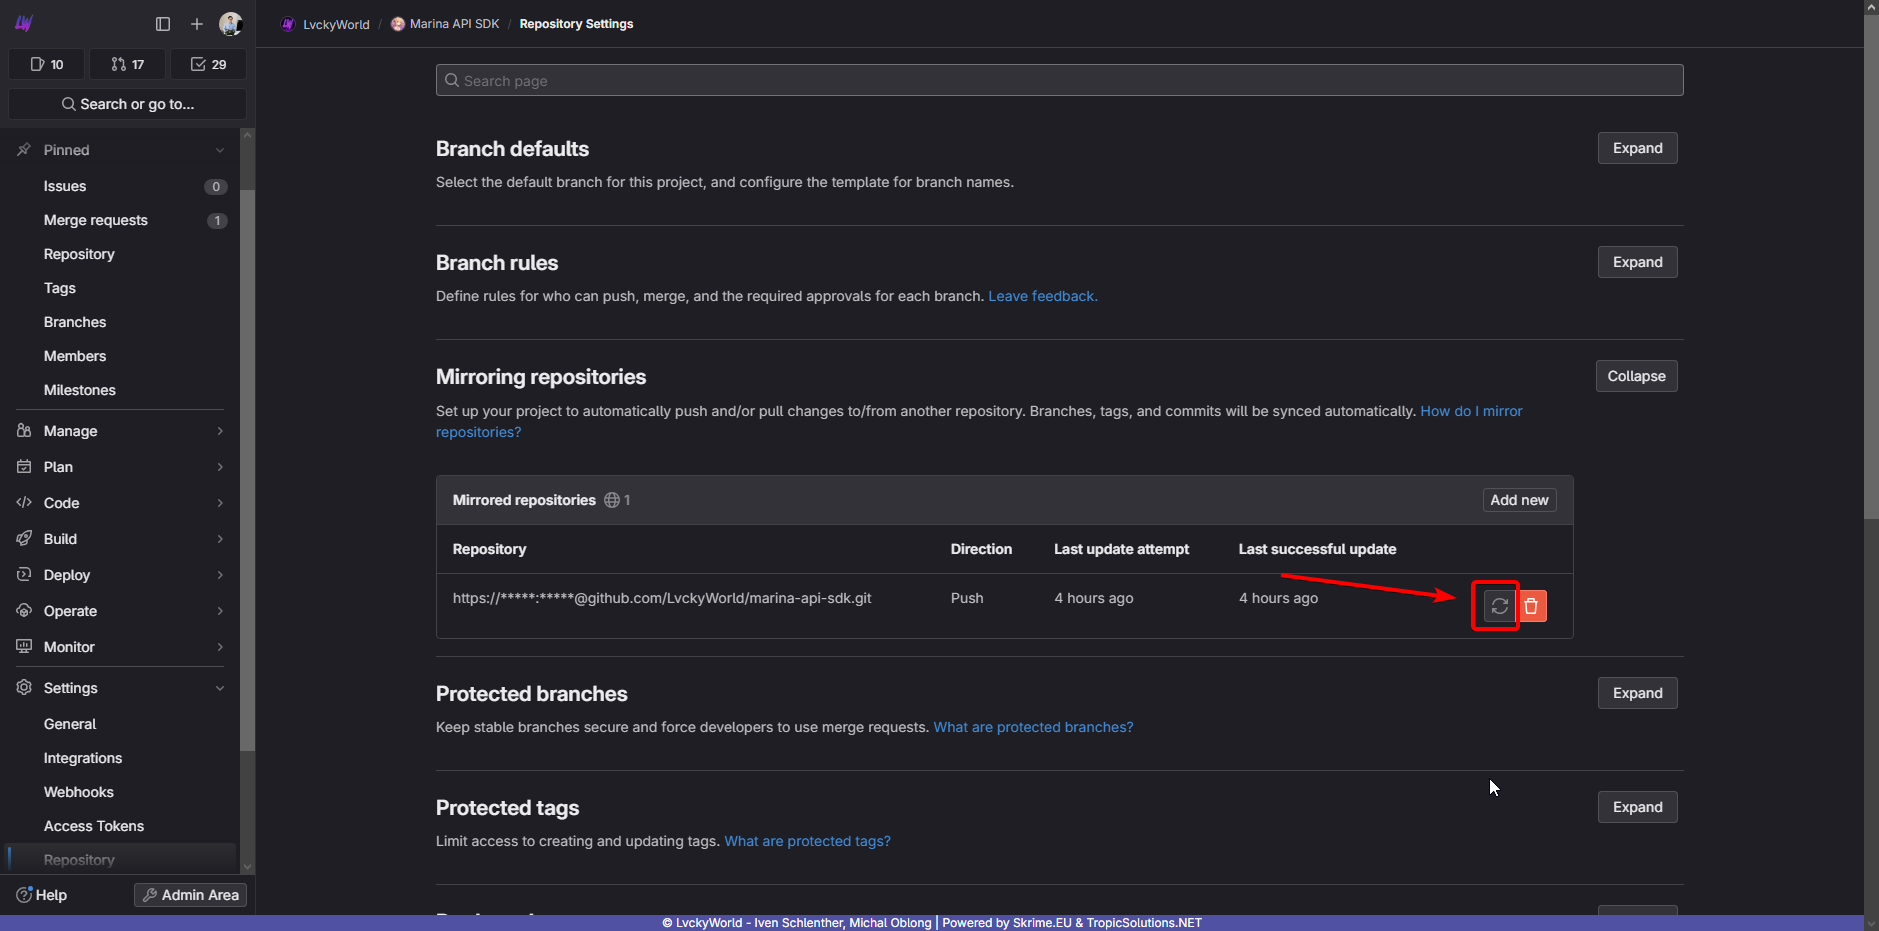Open assigned issues counter showing 10
The width and height of the screenshot is (1879, 931).
(x=47, y=64)
